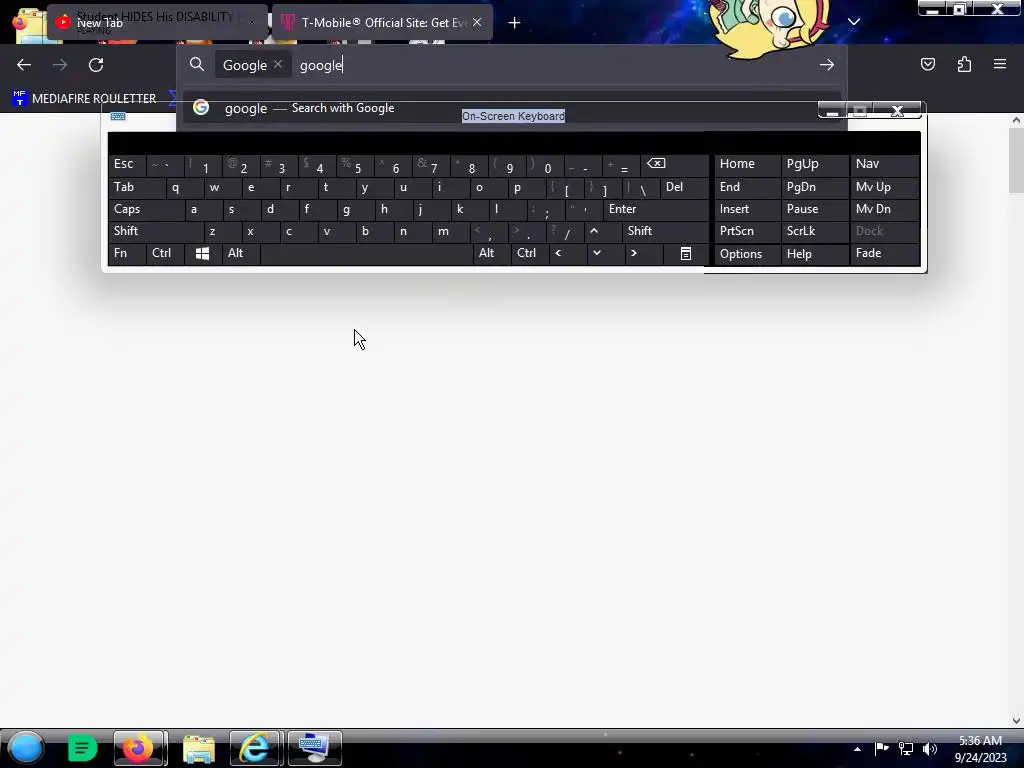Tap the right arrow key
The width and height of the screenshot is (1024, 768).
pos(643,253)
